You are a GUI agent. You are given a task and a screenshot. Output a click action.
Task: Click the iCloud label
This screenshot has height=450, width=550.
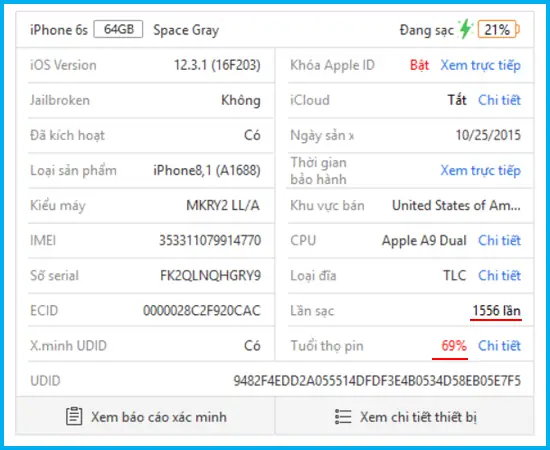point(310,100)
